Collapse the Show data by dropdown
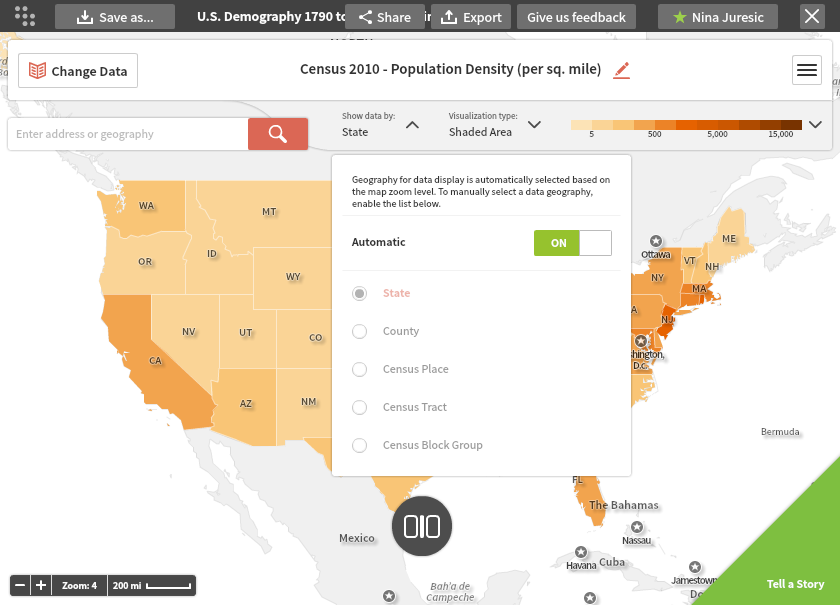The width and height of the screenshot is (840, 605). click(x=412, y=125)
